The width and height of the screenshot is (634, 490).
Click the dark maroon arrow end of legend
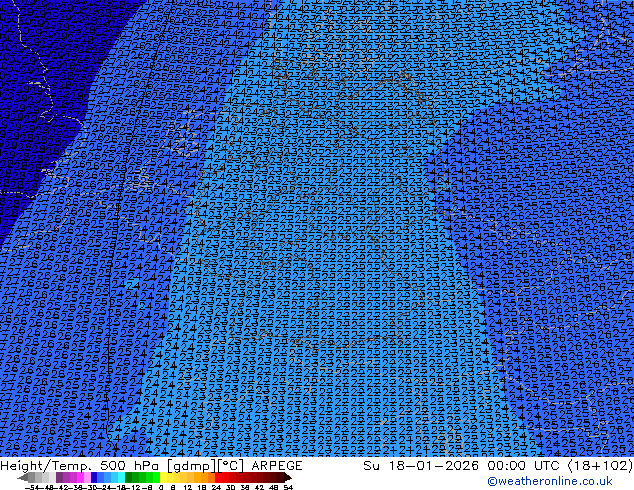[x=288, y=478]
